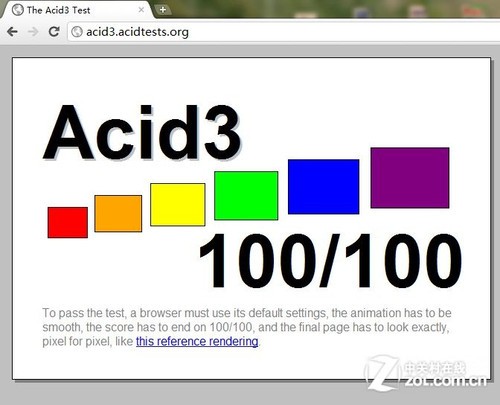This screenshot has height=405, width=500.
Task: Click the 100/100 score text
Action: (x=330, y=260)
